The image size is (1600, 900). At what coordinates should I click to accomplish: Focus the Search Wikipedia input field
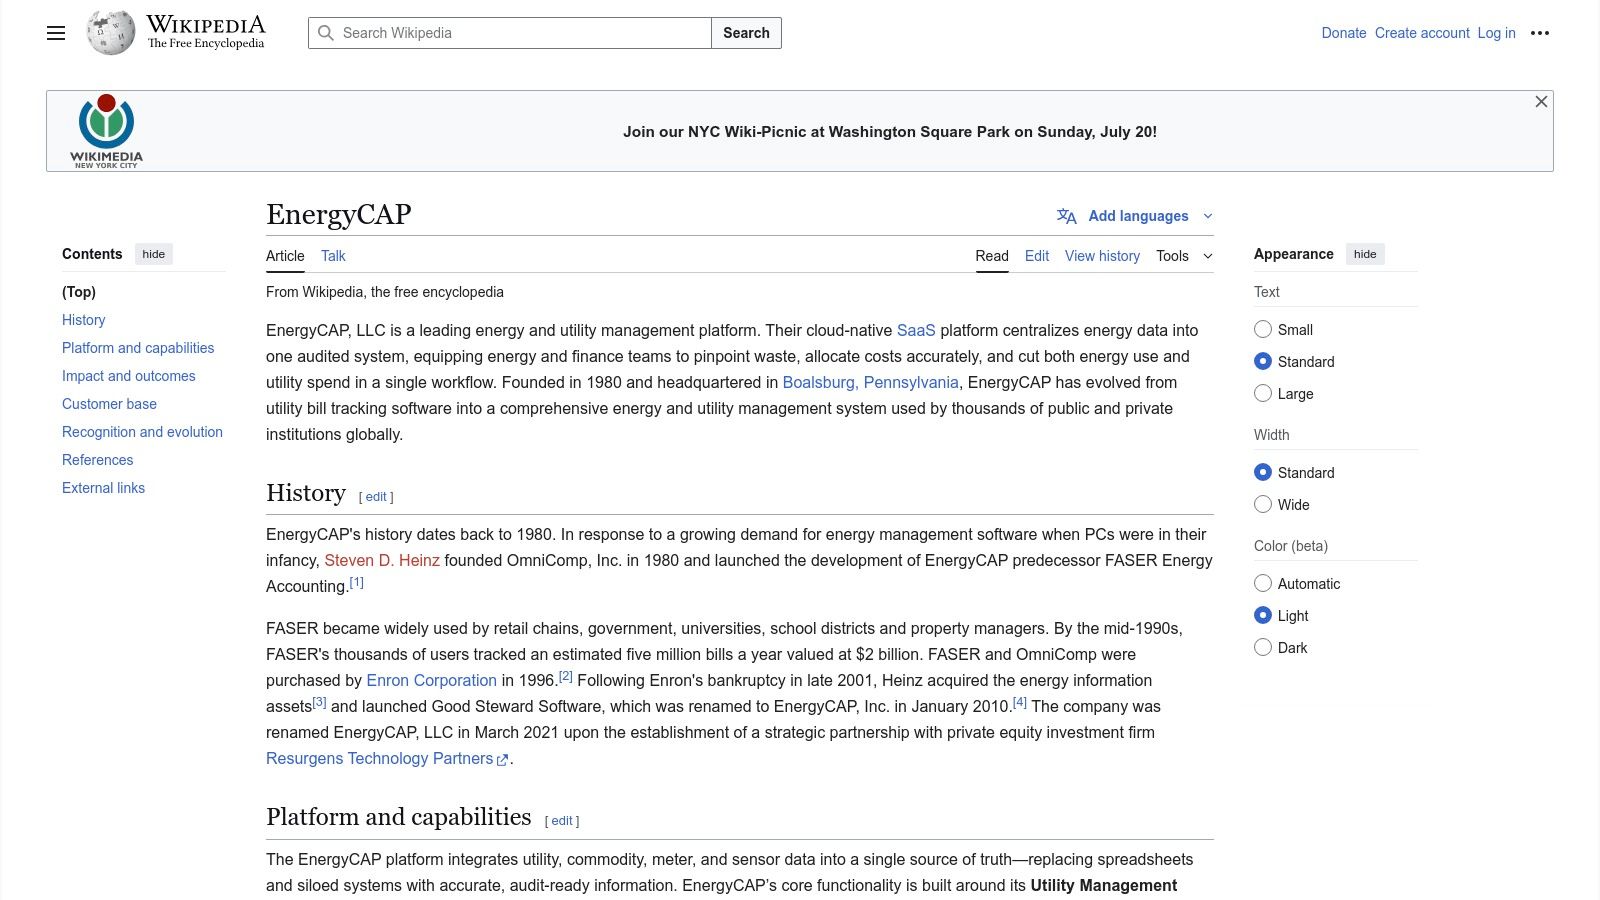(510, 33)
